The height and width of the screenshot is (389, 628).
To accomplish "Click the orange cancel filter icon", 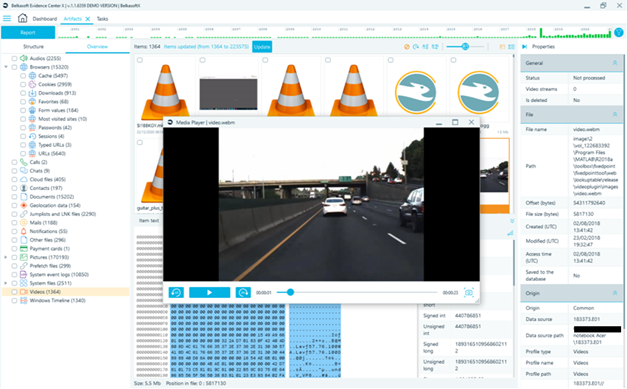I will 407,47.
